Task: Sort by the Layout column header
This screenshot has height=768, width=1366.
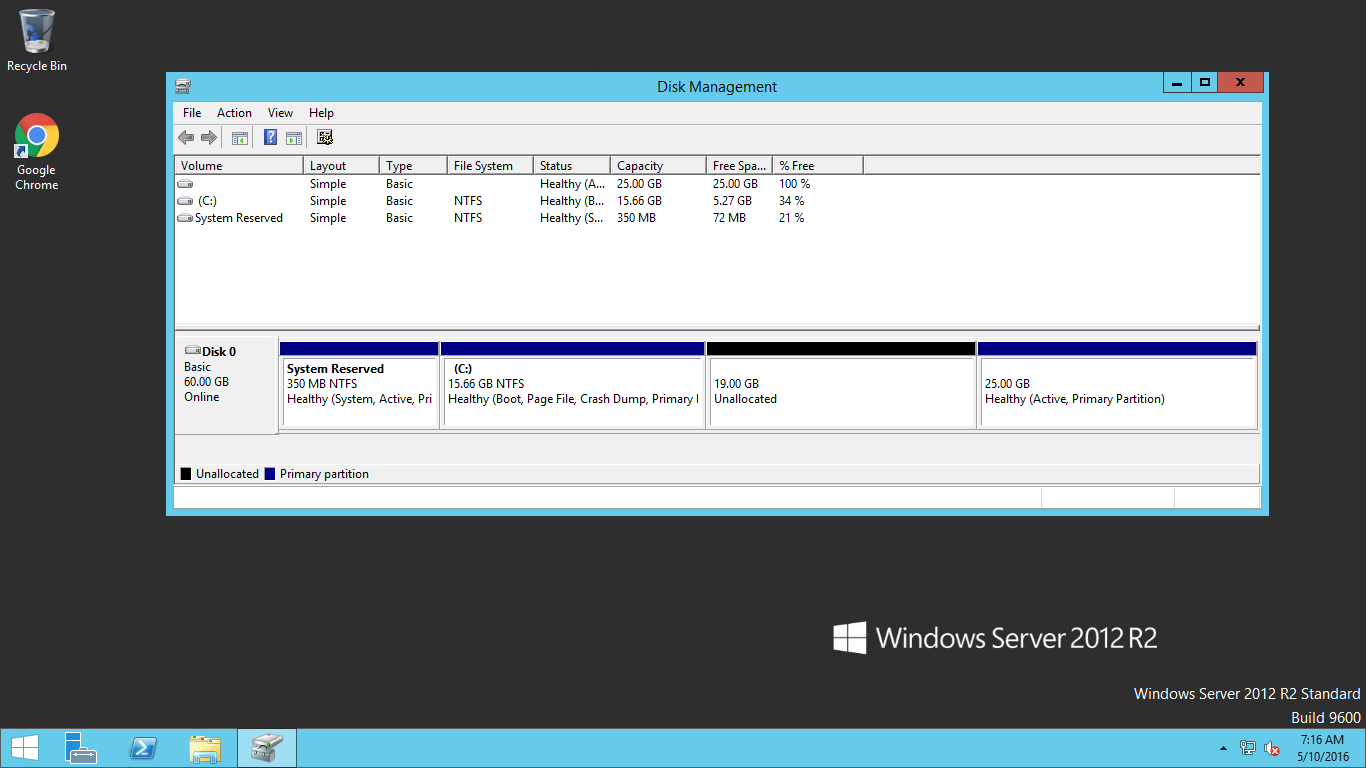Action: point(342,166)
